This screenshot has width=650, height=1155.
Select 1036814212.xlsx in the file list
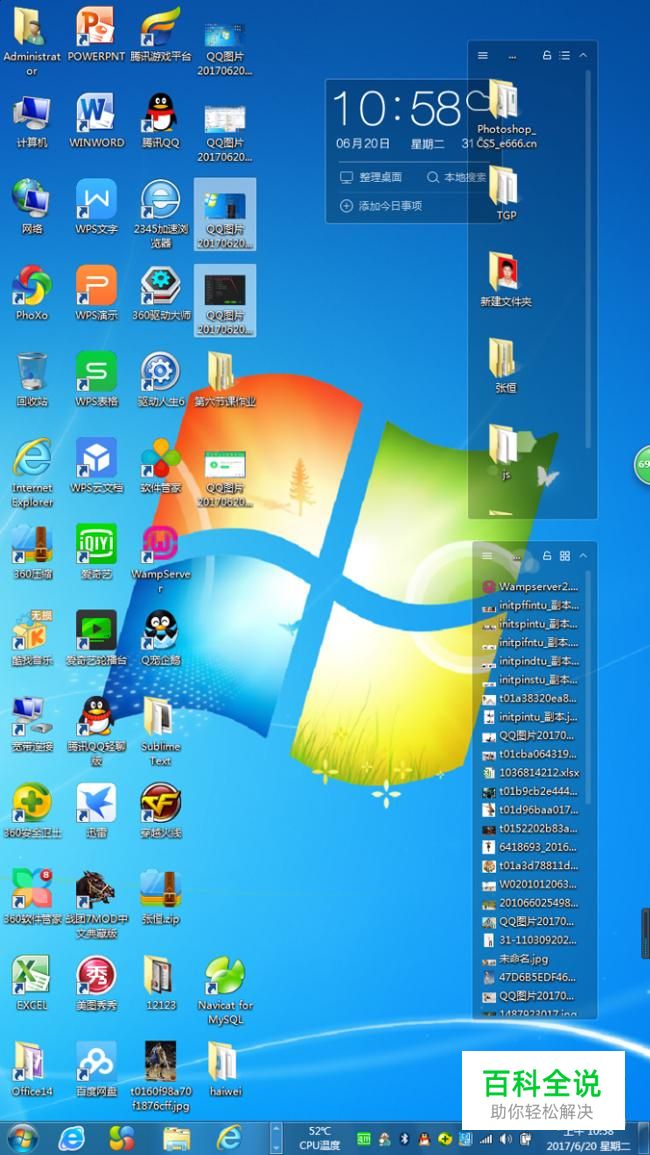point(531,773)
